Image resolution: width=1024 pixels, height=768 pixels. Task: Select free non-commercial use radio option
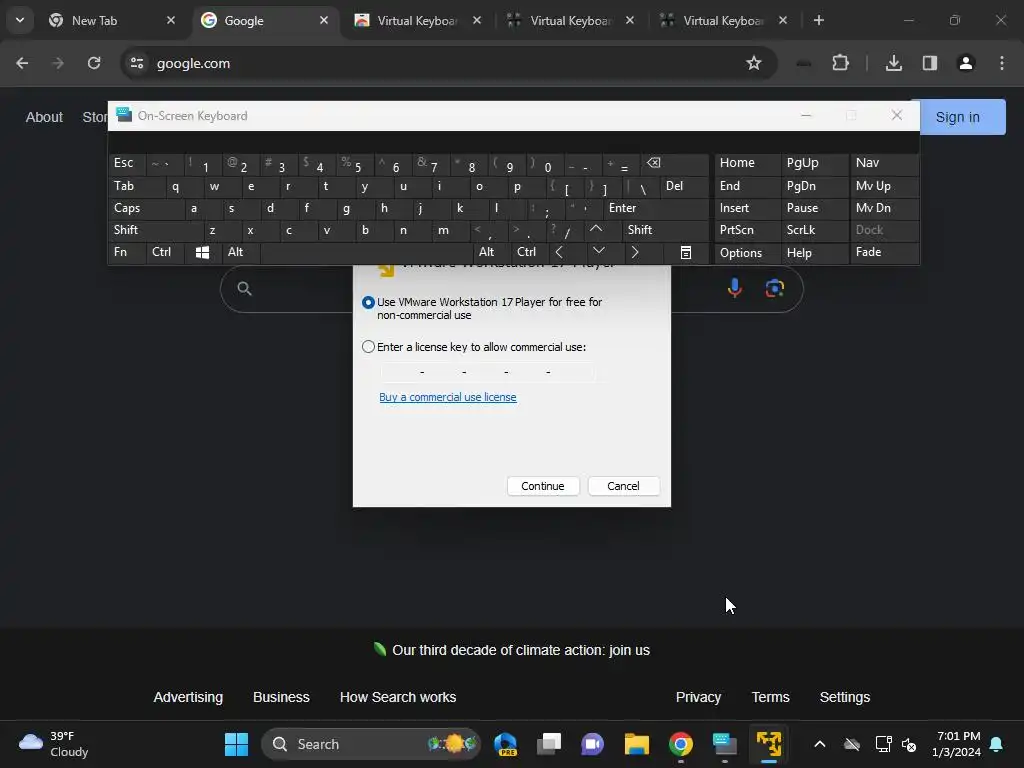368,302
